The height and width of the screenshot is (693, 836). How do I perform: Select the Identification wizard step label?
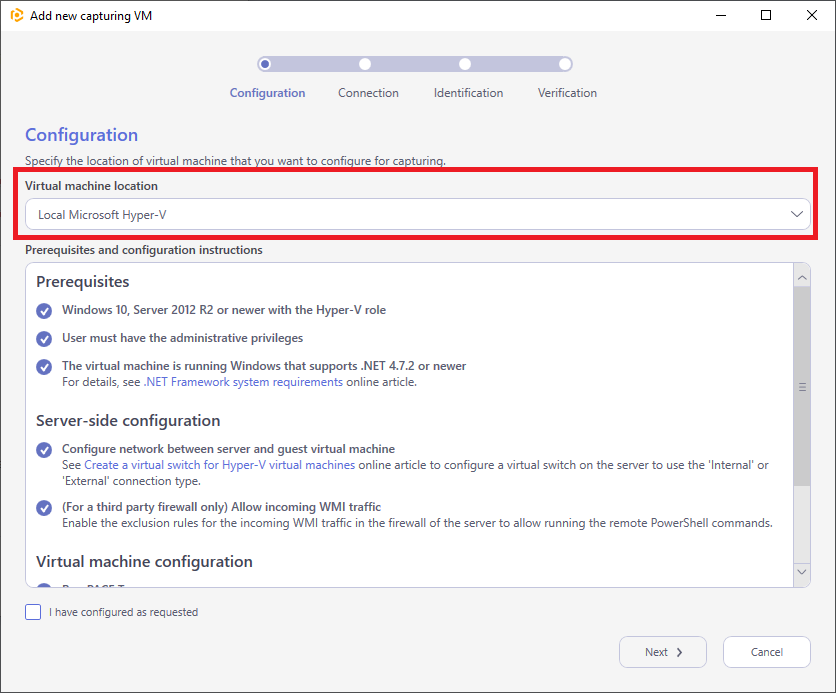pyautogui.click(x=468, y=93)
